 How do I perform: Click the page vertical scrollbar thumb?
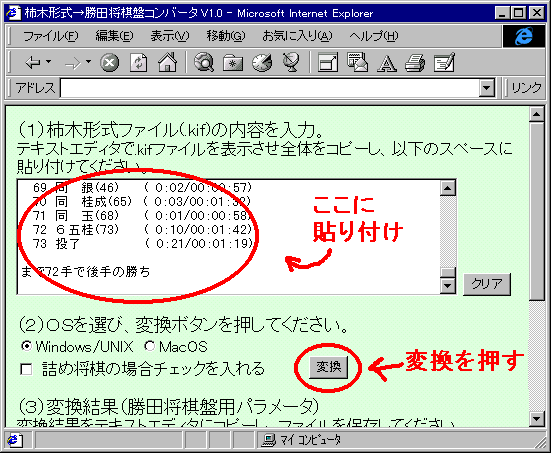point(537,211)
